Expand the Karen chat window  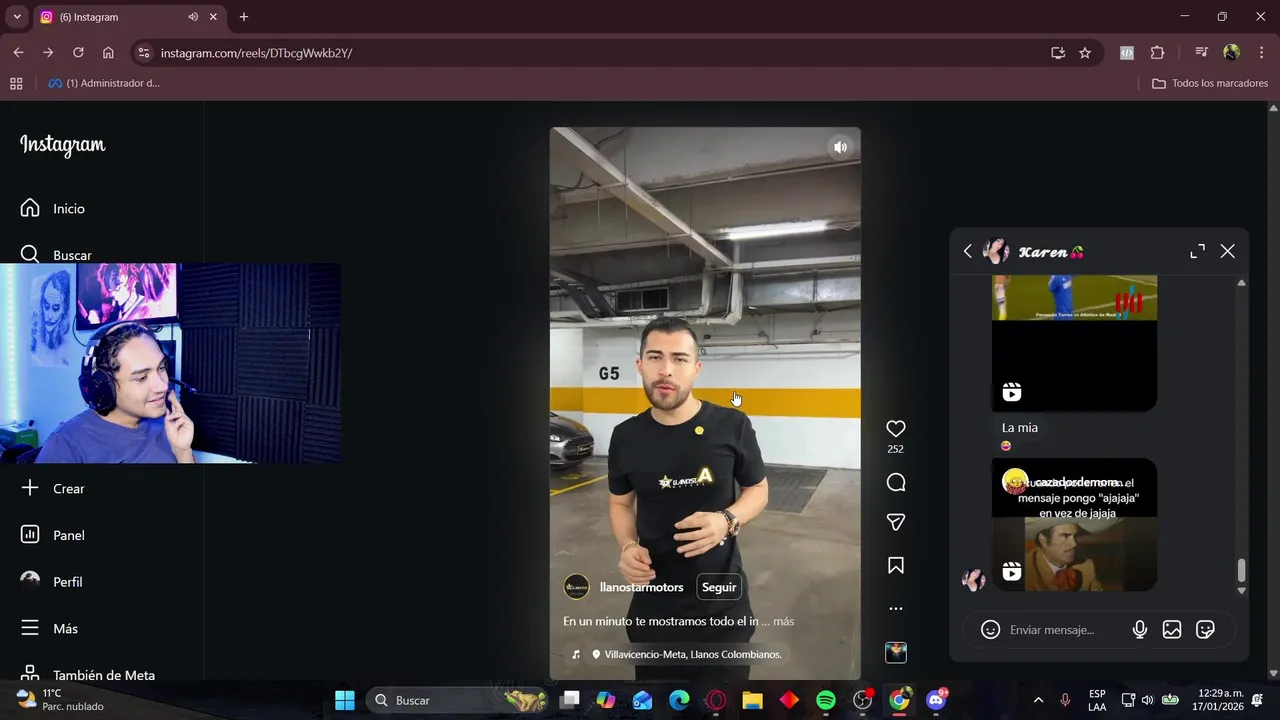point(1197,251)
